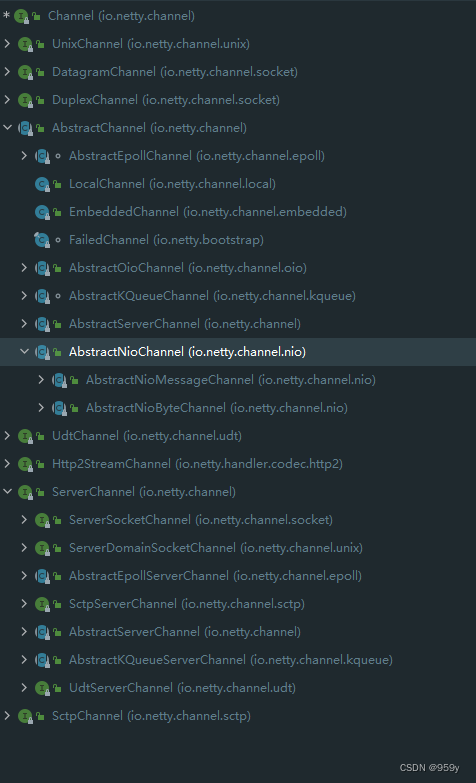
Task: Select Channel (io.netty.channel) root row
Action: 238,16
